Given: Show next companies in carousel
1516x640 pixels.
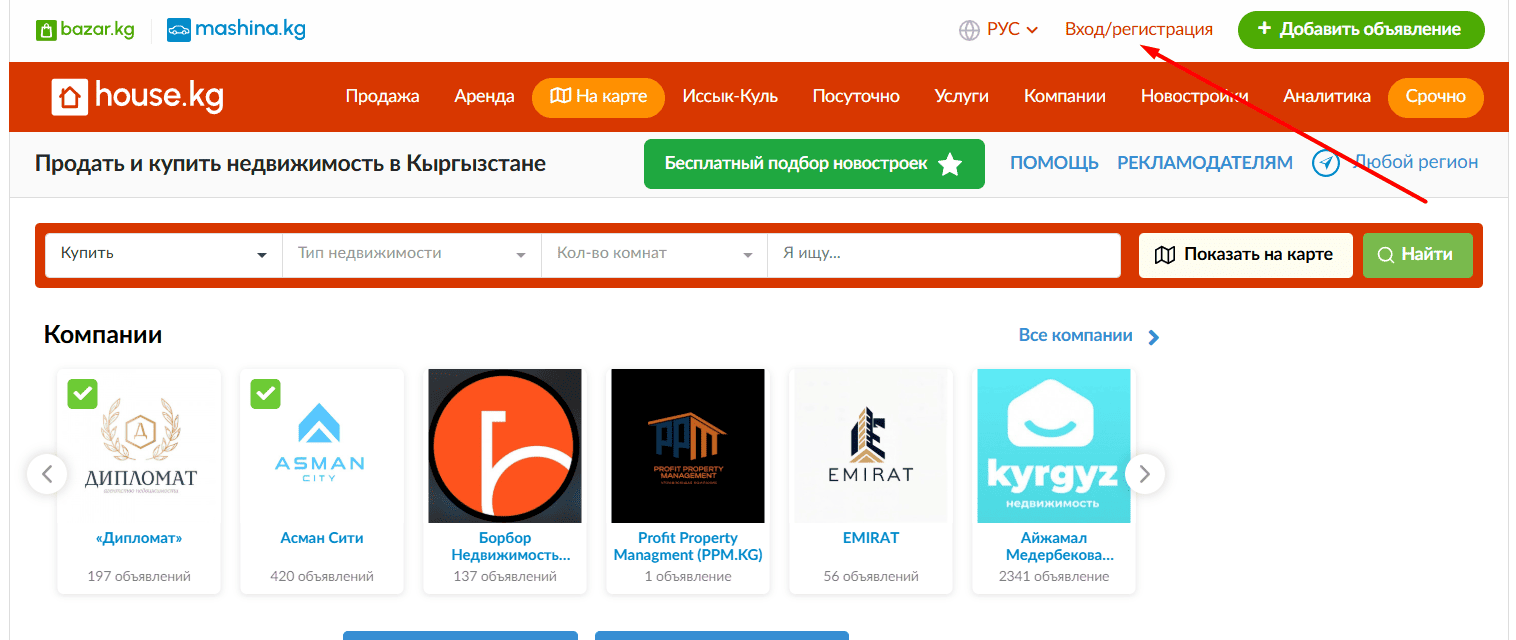Looking at the screenshot, I should (1145, 473).
